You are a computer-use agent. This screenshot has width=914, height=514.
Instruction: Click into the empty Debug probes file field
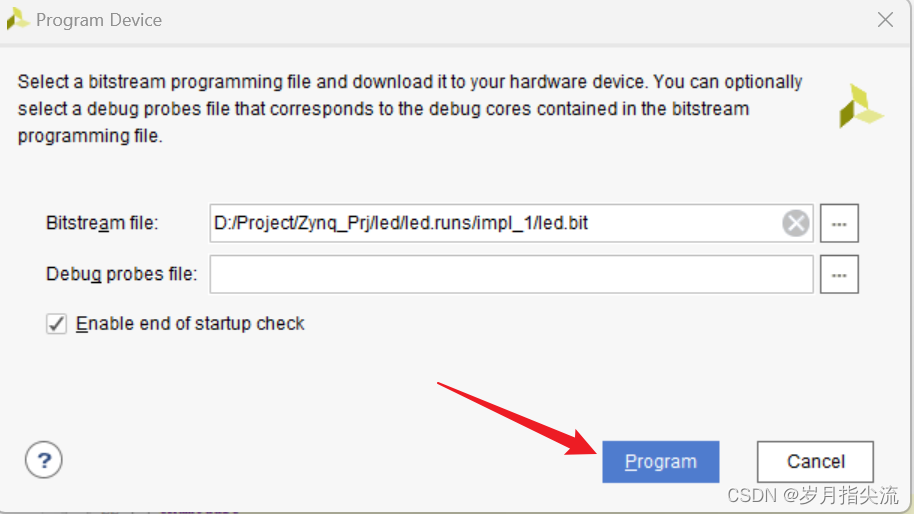(510, 274)
